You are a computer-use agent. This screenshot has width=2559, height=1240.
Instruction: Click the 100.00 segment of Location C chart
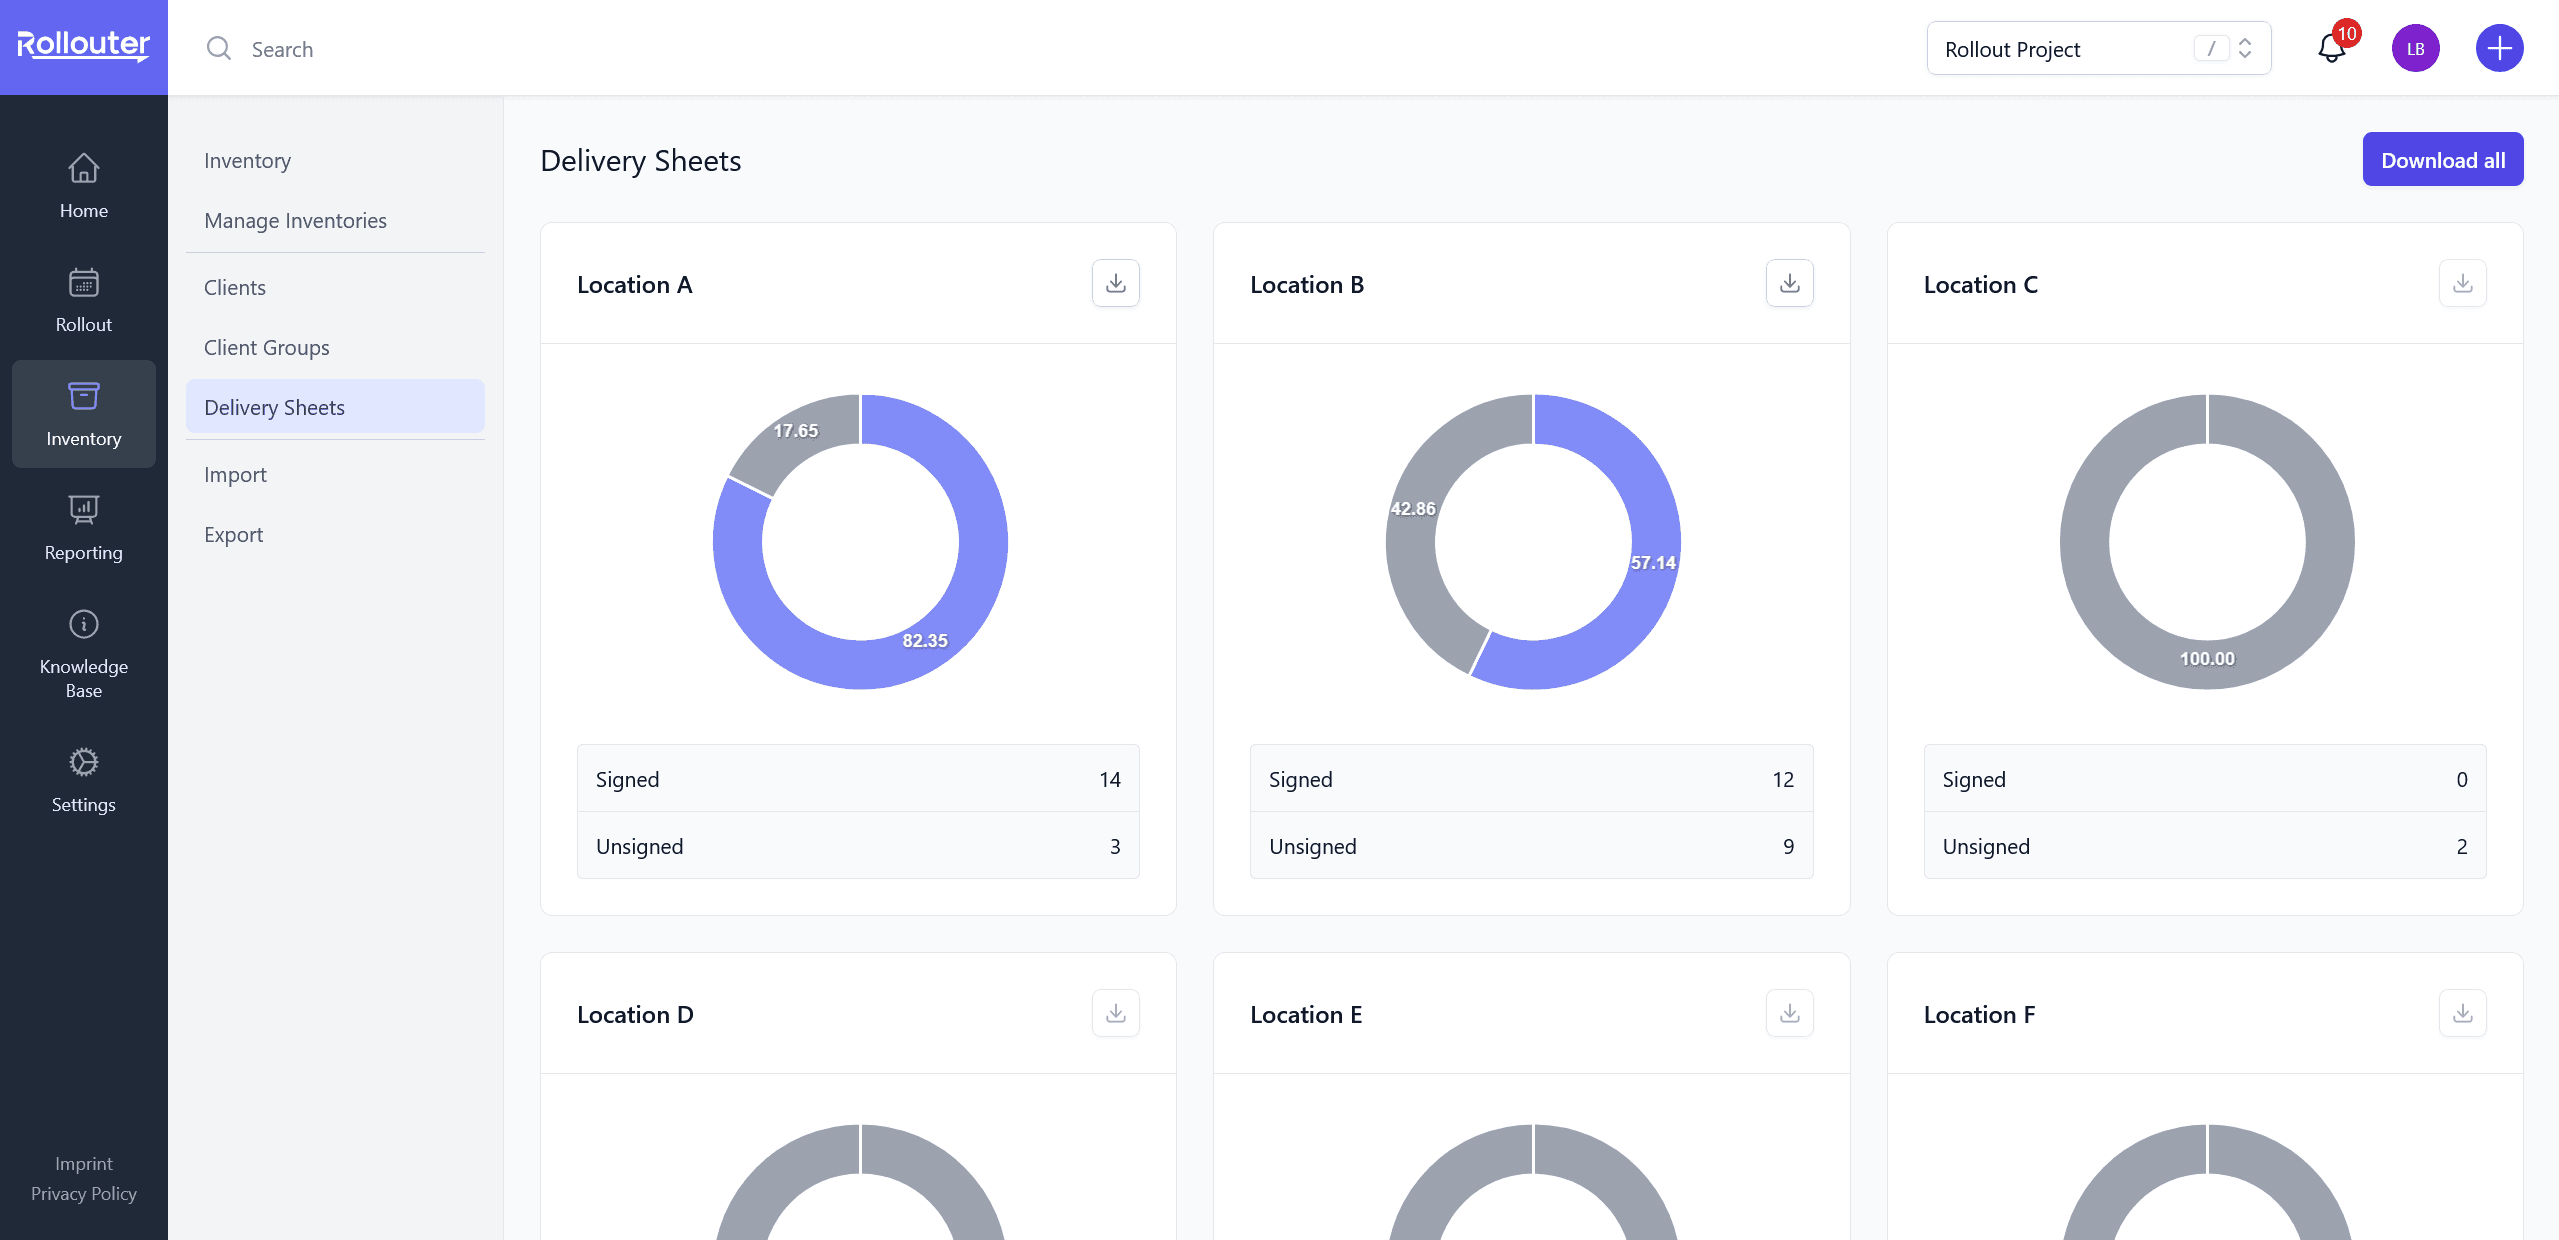click(x=2207, y=659)
